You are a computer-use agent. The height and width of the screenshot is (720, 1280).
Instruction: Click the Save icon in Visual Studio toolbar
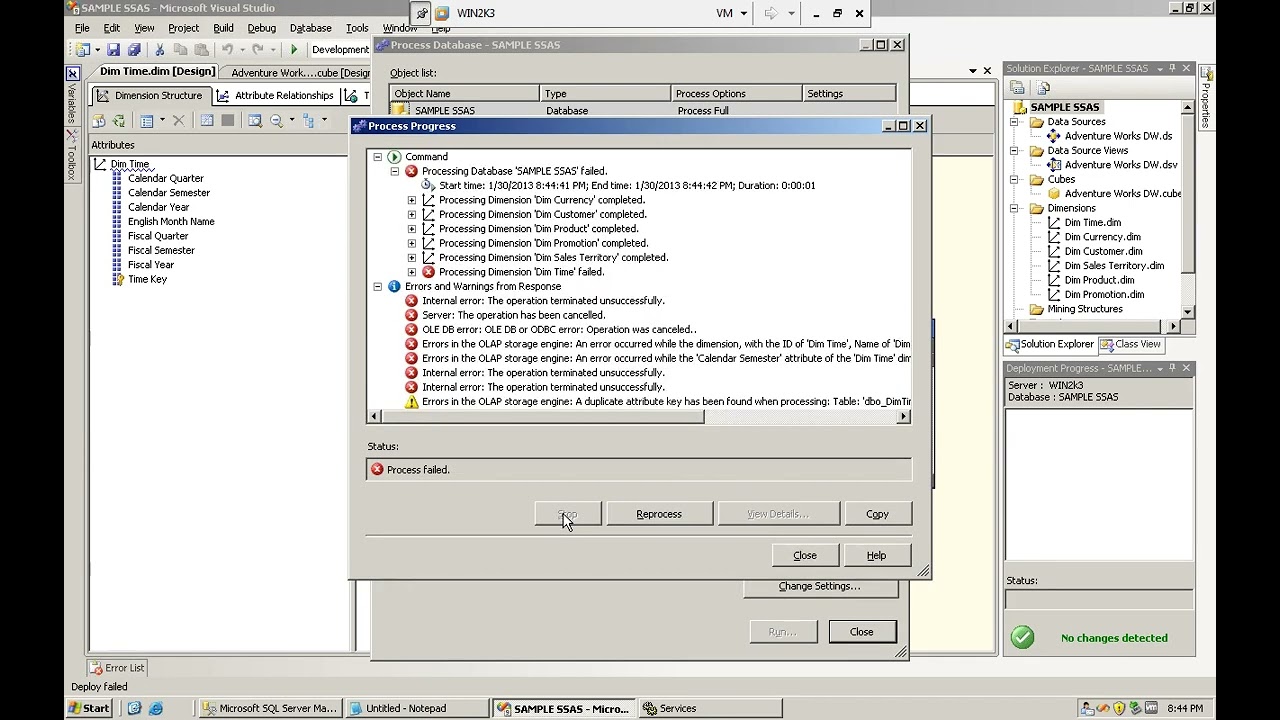(x=113, y=50)
